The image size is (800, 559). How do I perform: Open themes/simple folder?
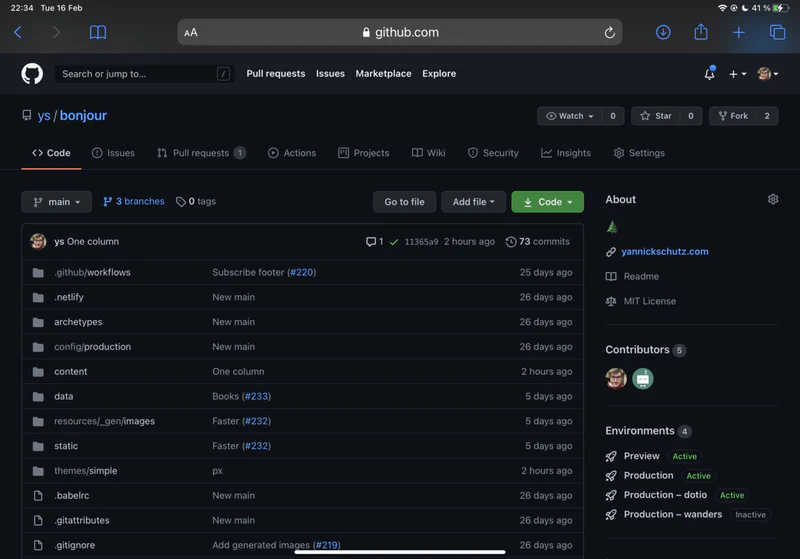tap(86, 471)
